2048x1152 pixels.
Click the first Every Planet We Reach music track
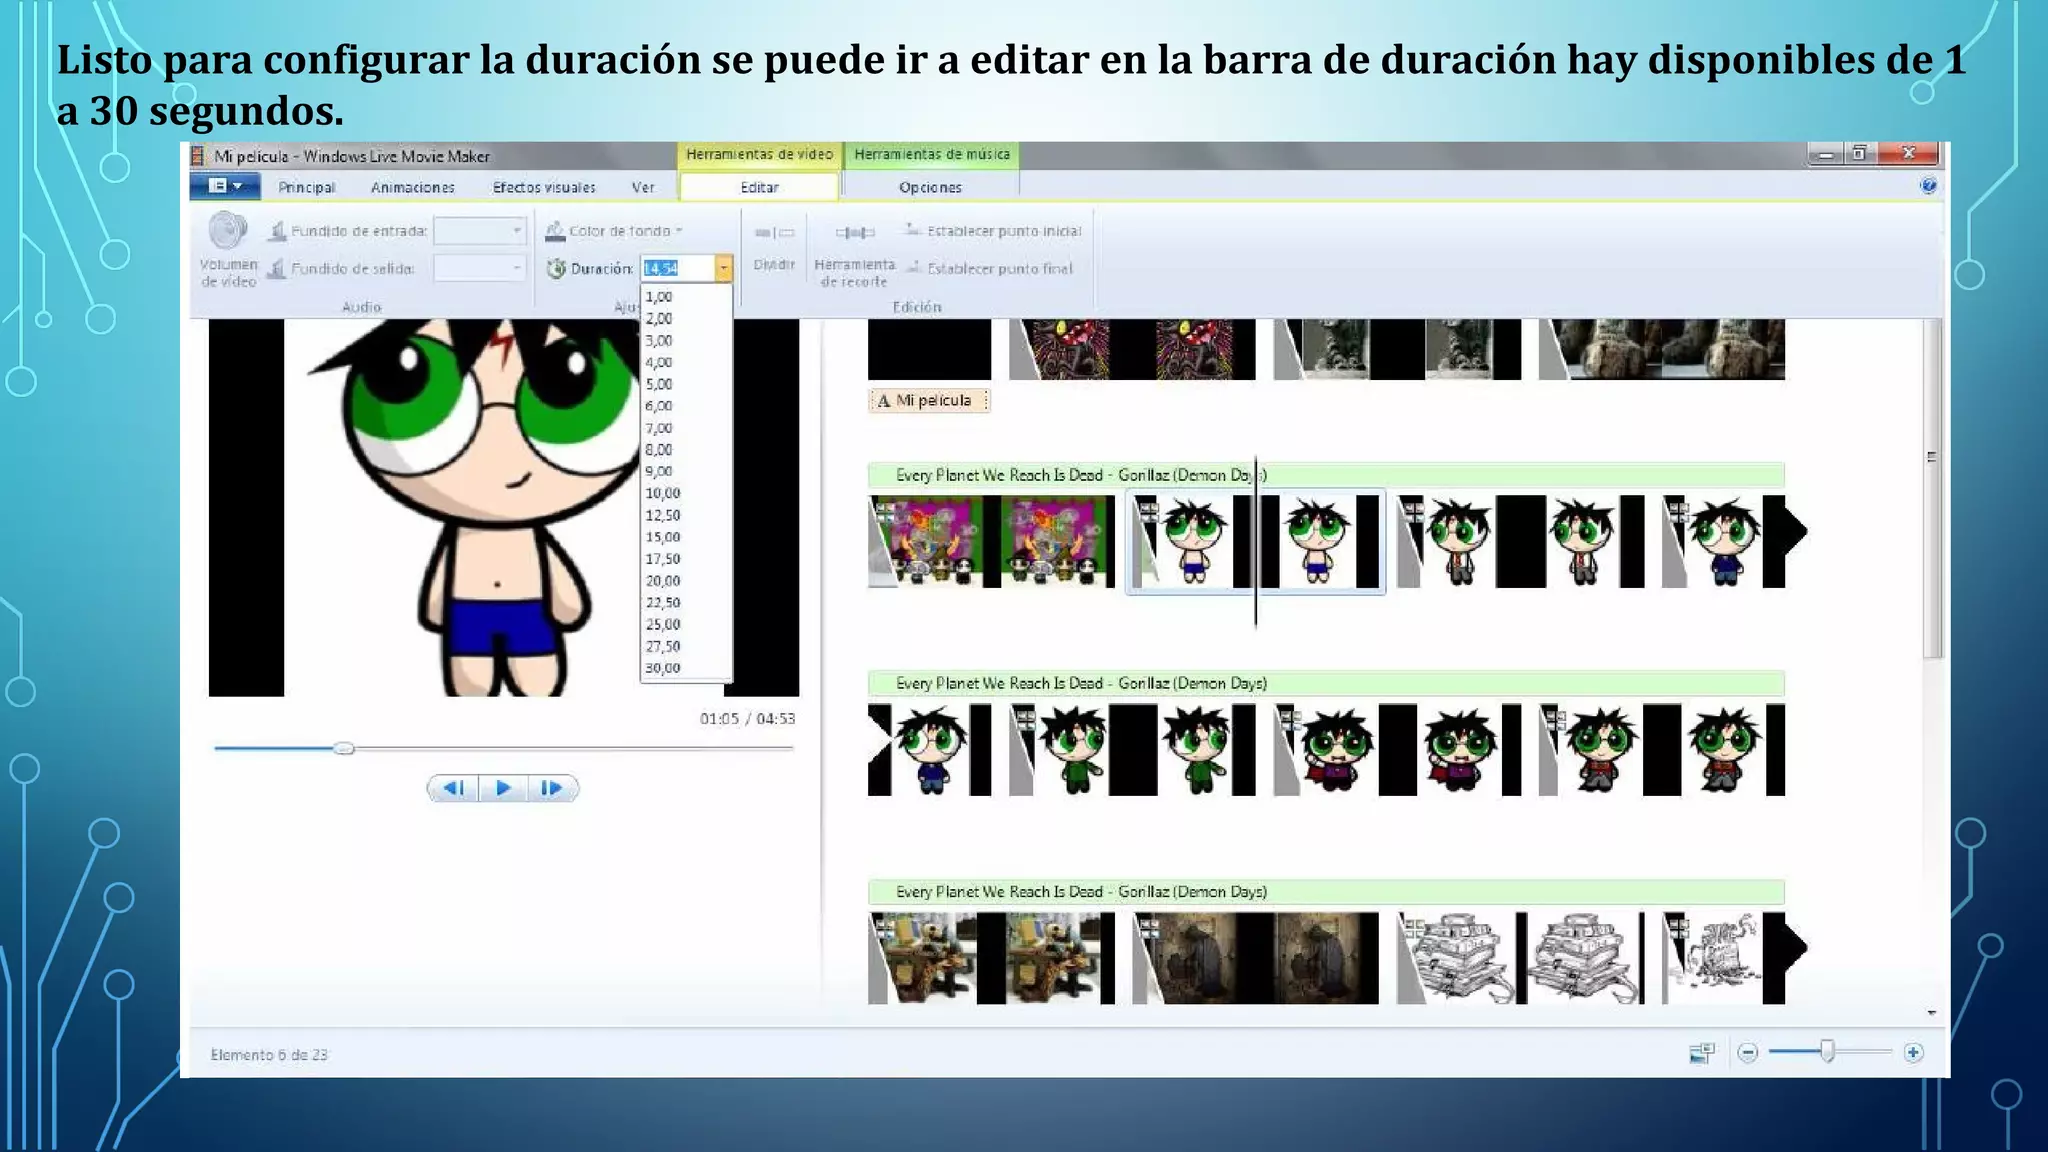pos(1326,475)
